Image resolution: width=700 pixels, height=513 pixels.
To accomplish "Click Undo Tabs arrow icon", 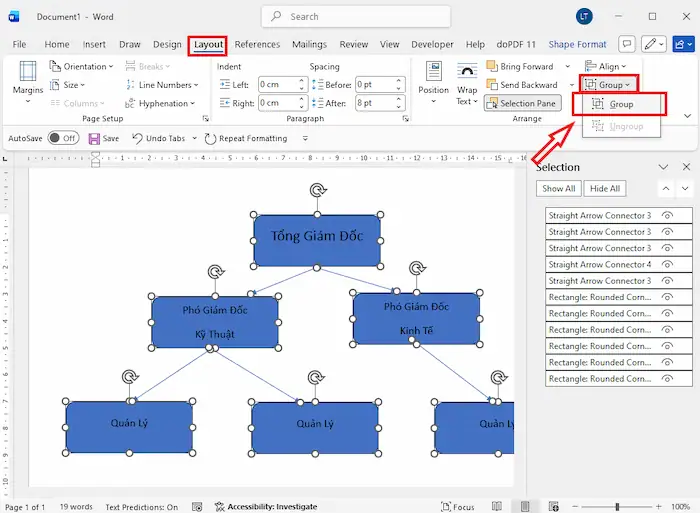I will click(x=137, y=139).
